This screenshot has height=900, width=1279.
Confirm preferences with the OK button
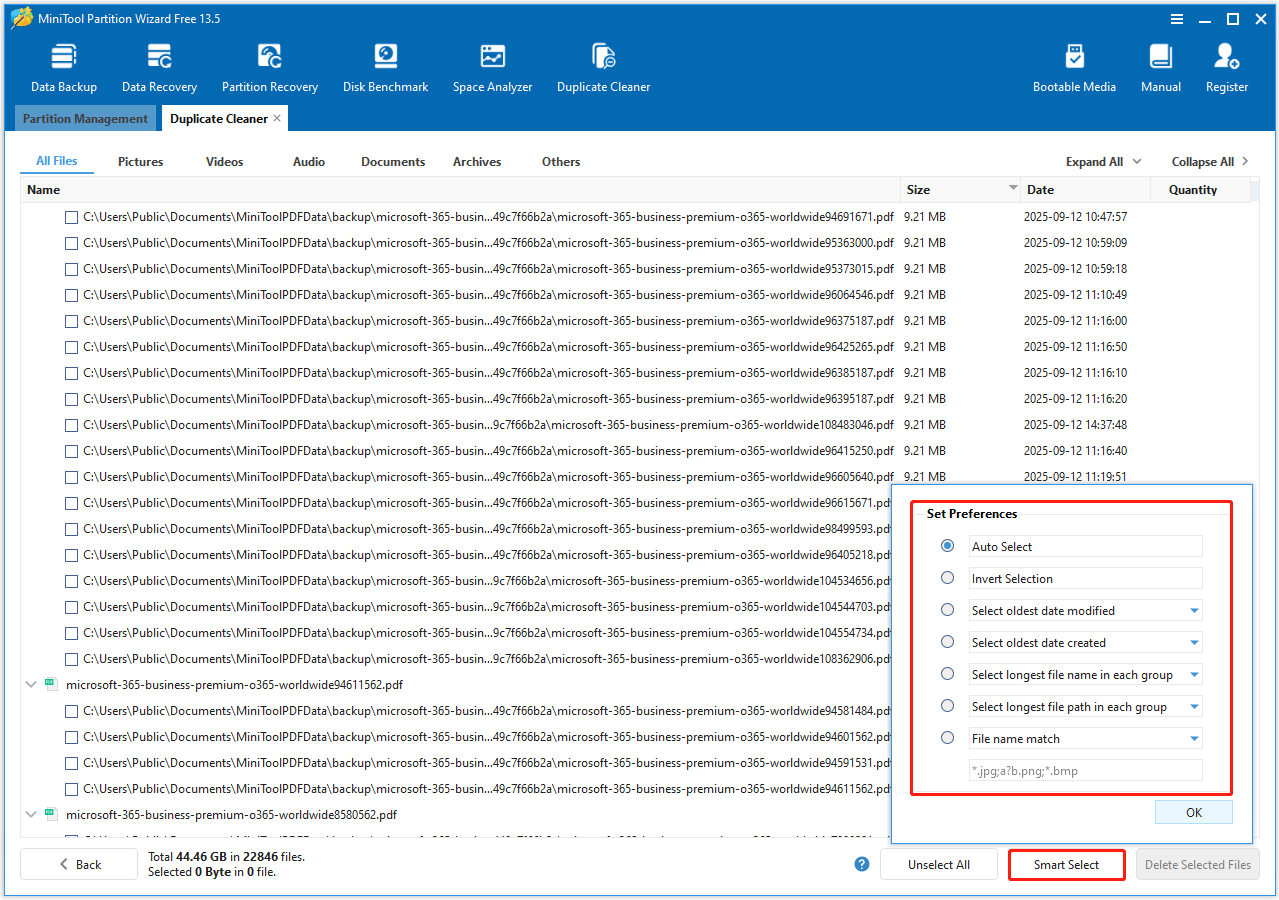pos(1193,812)
